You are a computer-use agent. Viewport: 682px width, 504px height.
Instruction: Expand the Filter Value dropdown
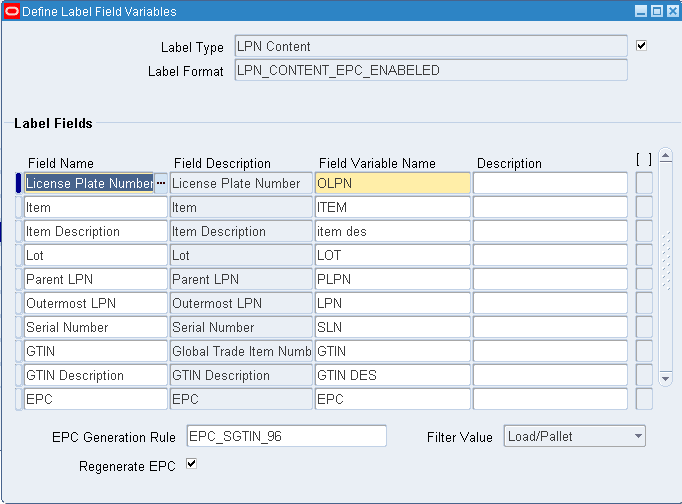(637, 436)
